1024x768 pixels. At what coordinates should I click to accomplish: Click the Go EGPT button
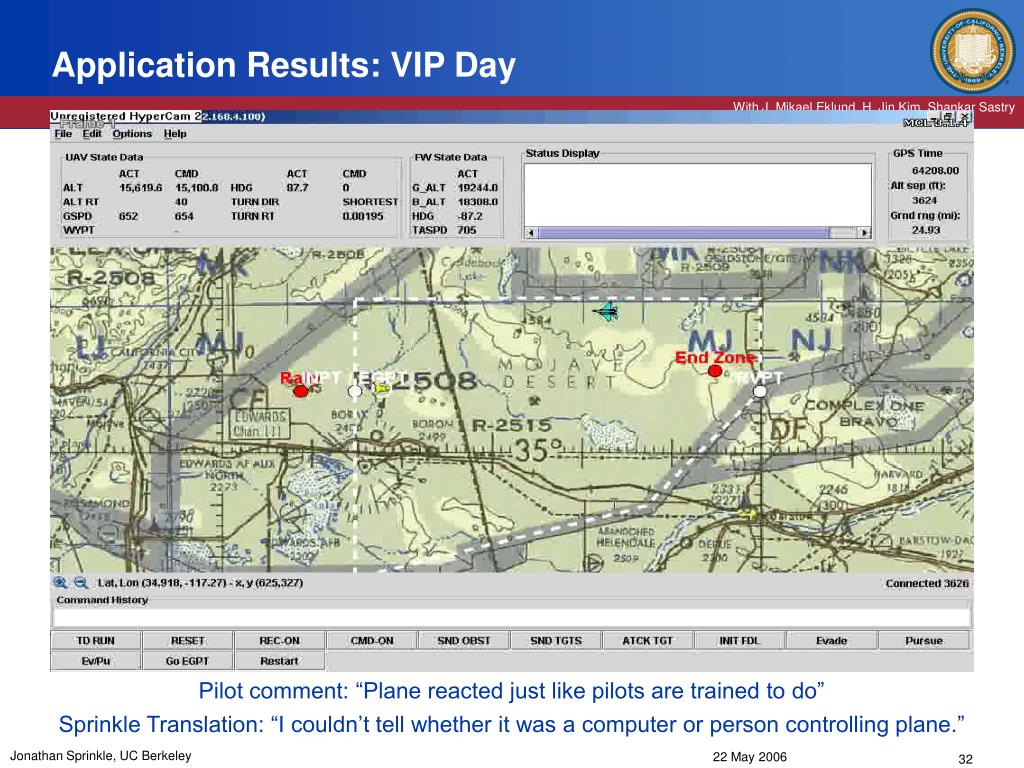pyautogui.click(x=187, y=661)
